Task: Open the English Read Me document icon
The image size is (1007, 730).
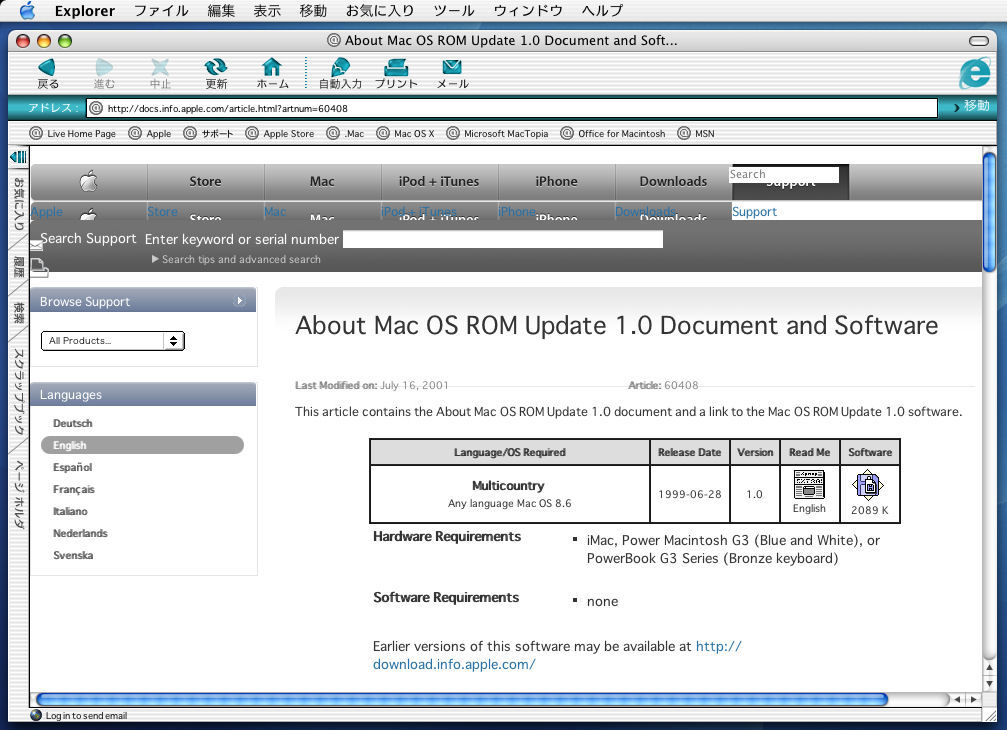Action: pyautogui.click(x=809, y=485)
